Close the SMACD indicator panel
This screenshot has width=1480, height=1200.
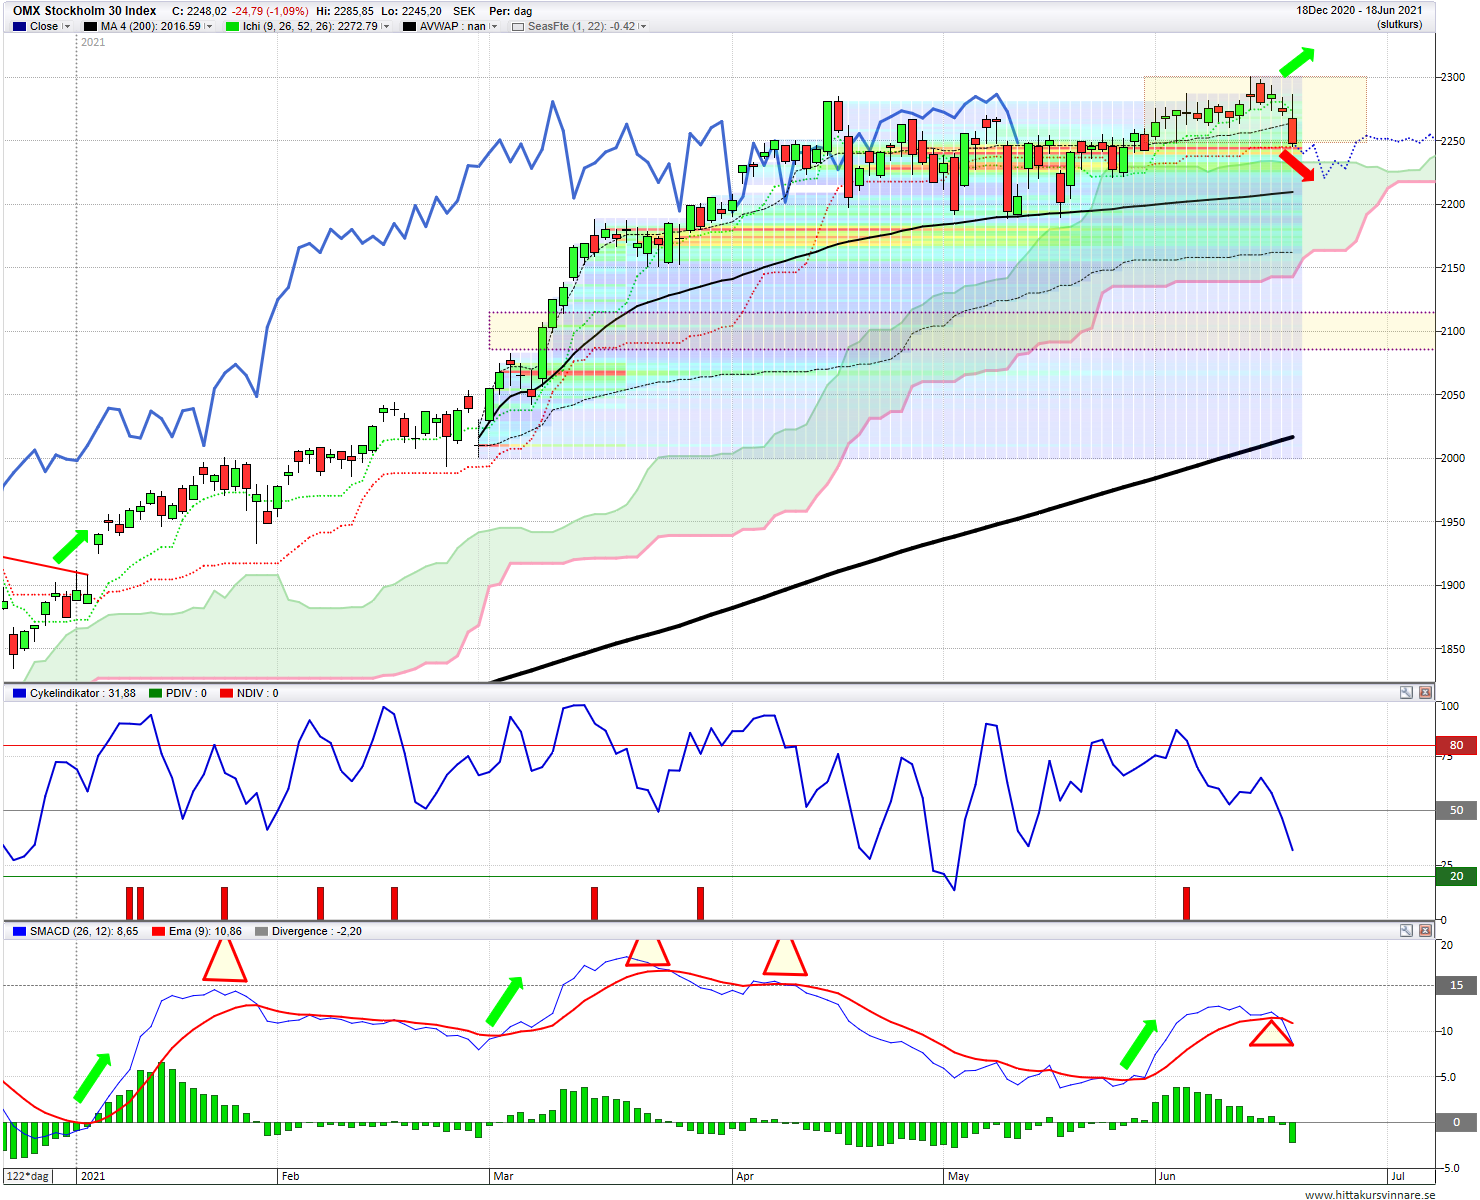1425,930
